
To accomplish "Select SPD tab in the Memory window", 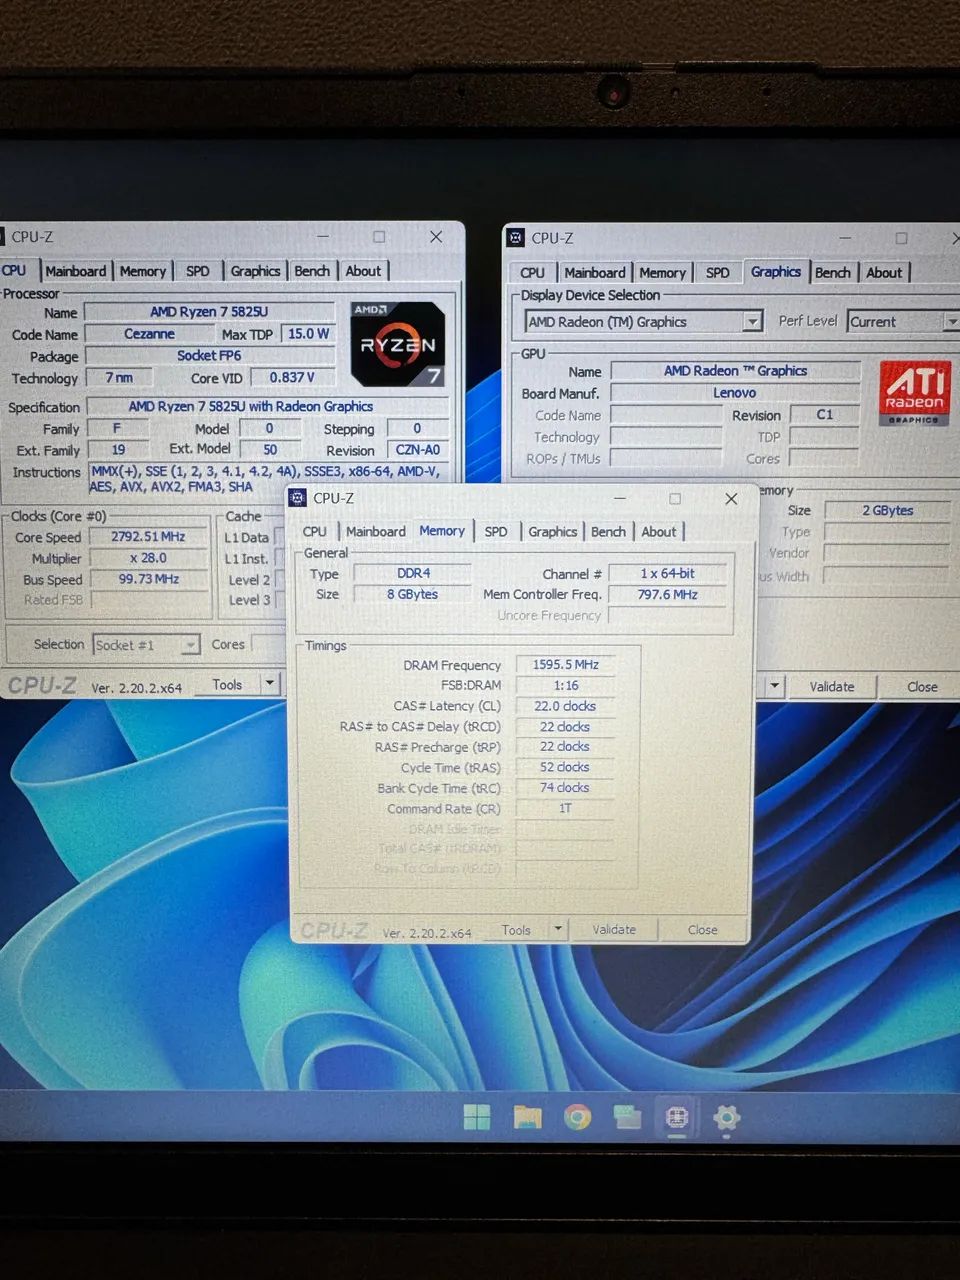I will point(496,532).
